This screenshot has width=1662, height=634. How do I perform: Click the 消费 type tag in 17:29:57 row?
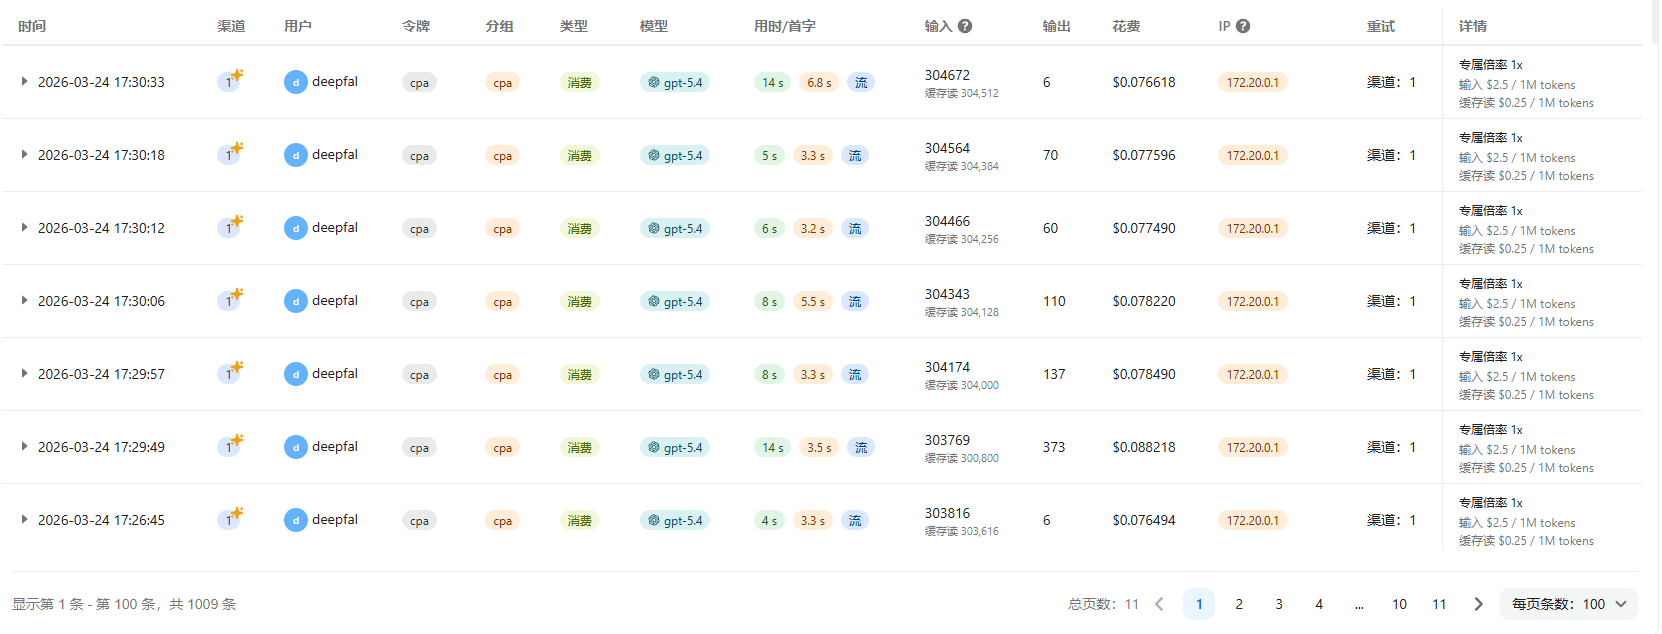pyautogui.click(x=579, y=375)
